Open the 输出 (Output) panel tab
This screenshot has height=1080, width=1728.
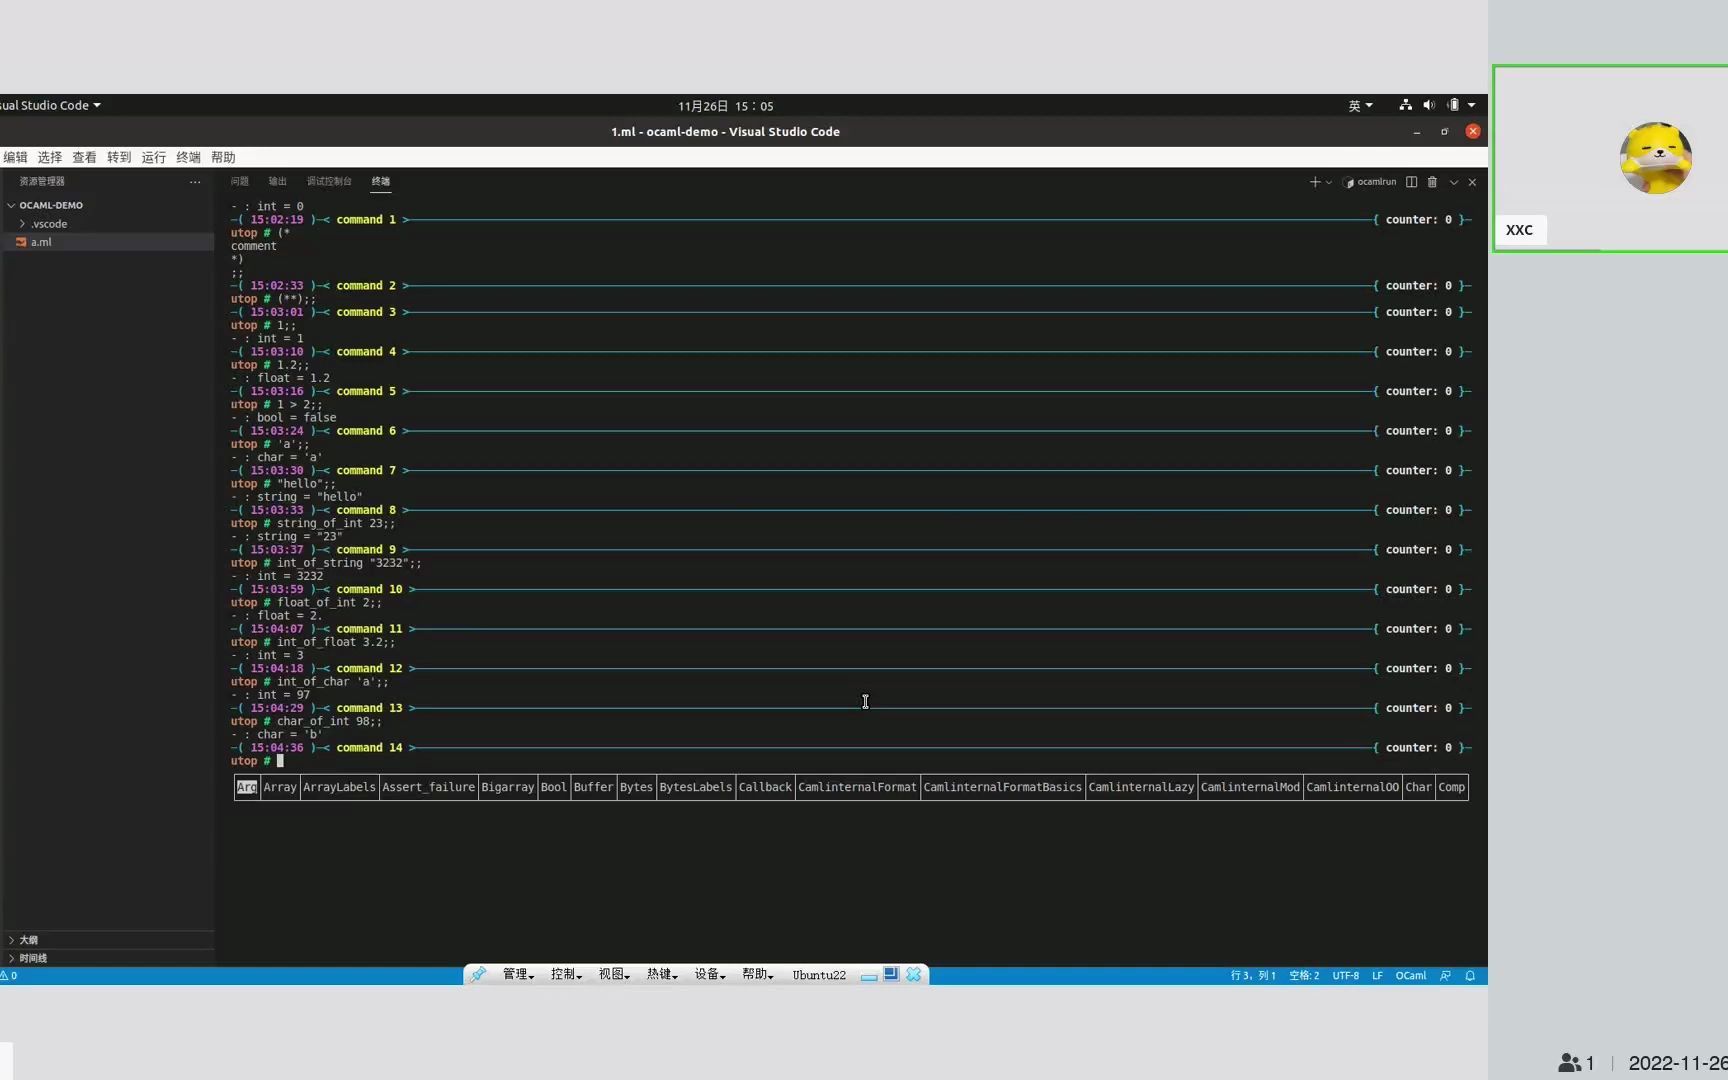[x=277, y=181]
